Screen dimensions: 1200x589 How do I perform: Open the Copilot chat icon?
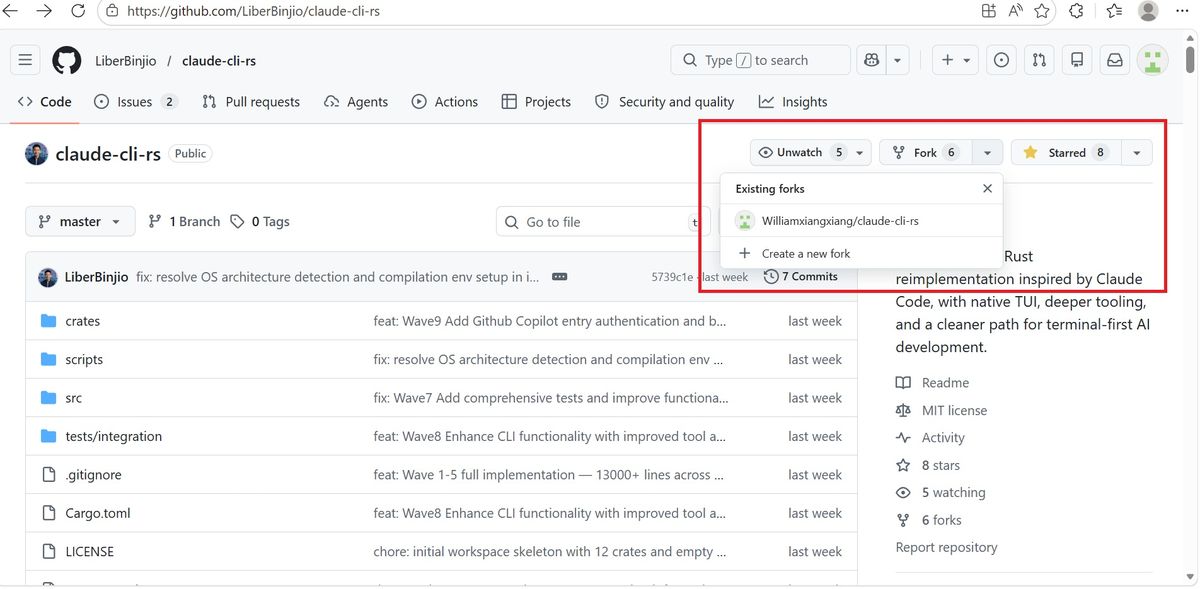(x=872, y=60)
